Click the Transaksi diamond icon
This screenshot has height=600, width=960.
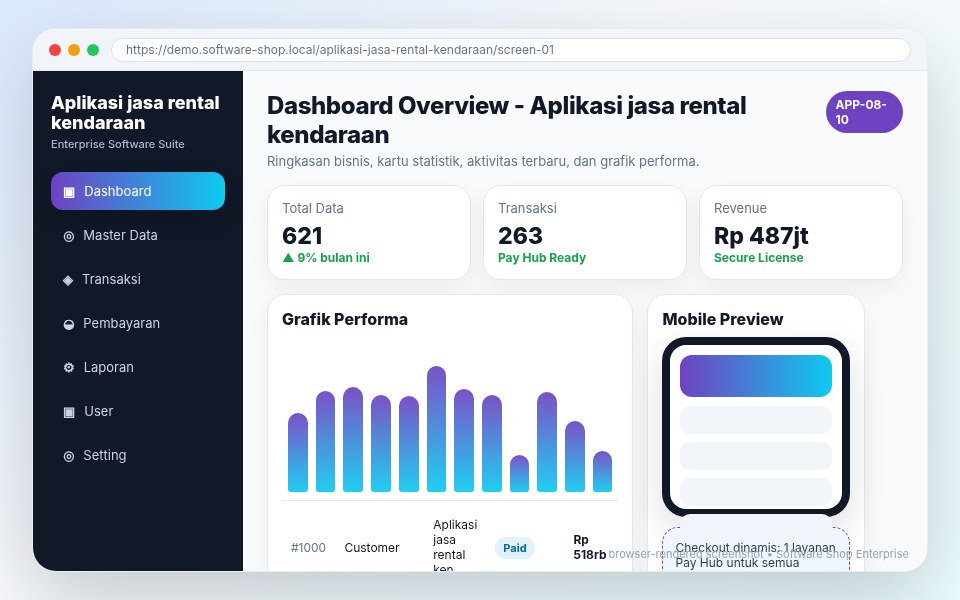tap(68, 280)
